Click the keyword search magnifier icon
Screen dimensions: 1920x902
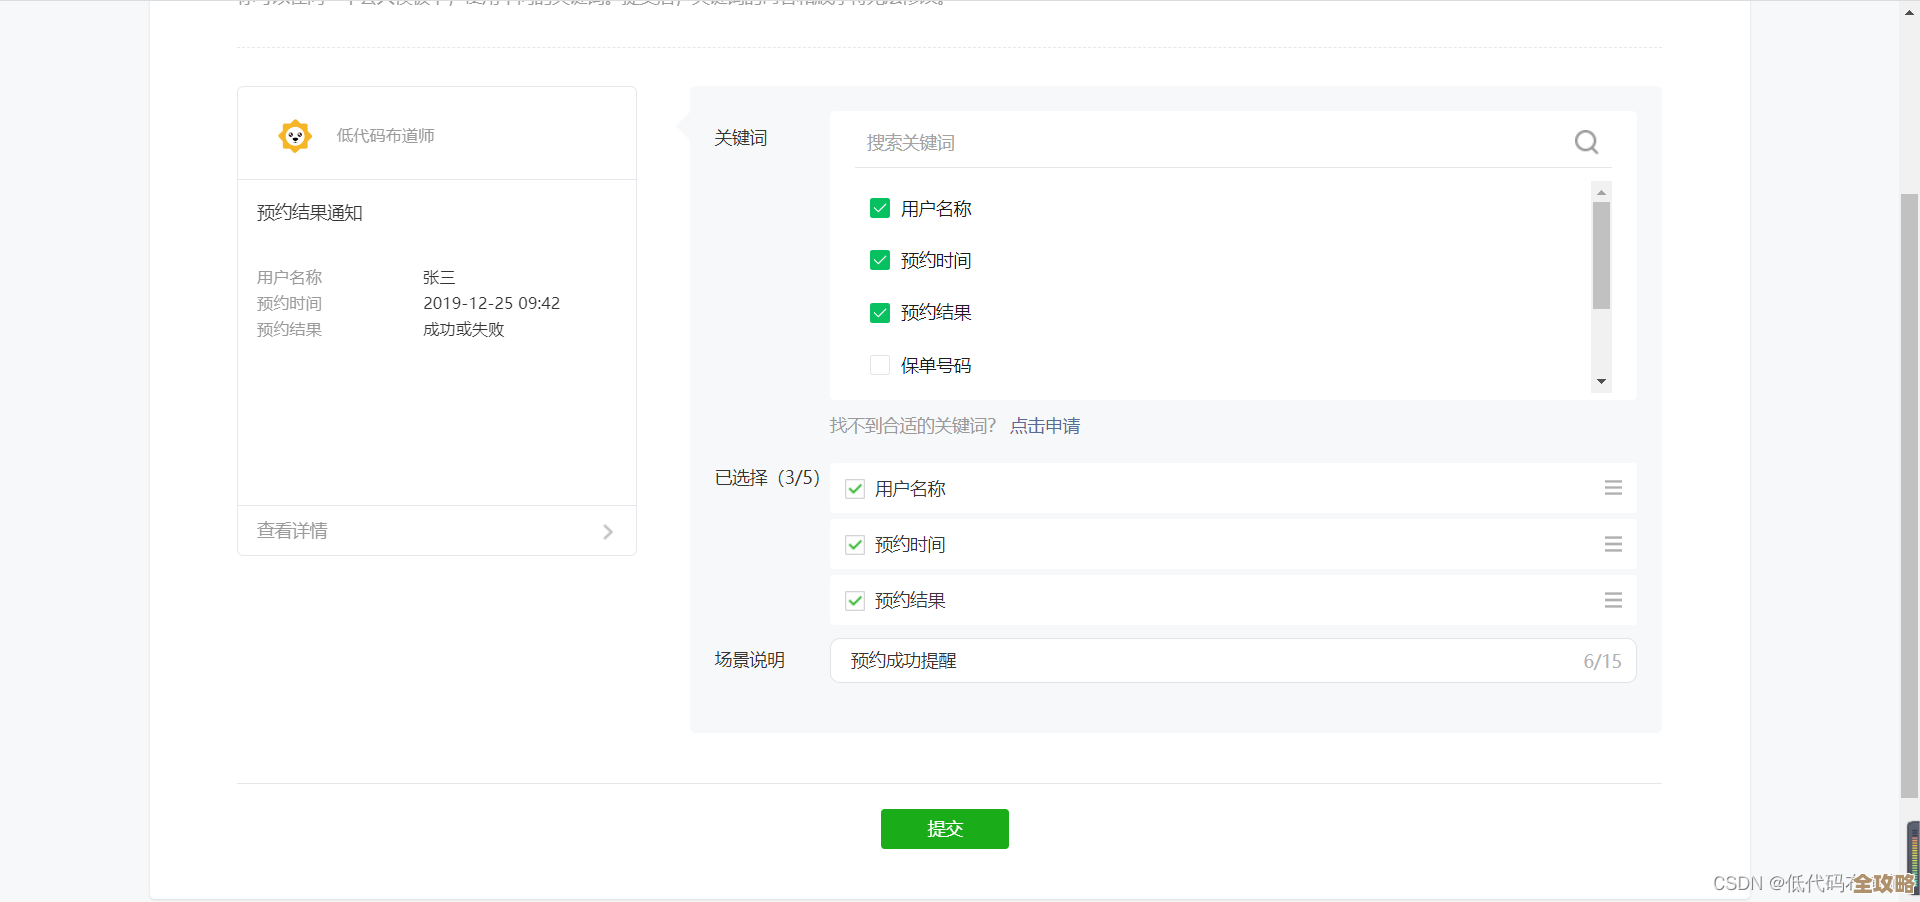(1586, 142)
